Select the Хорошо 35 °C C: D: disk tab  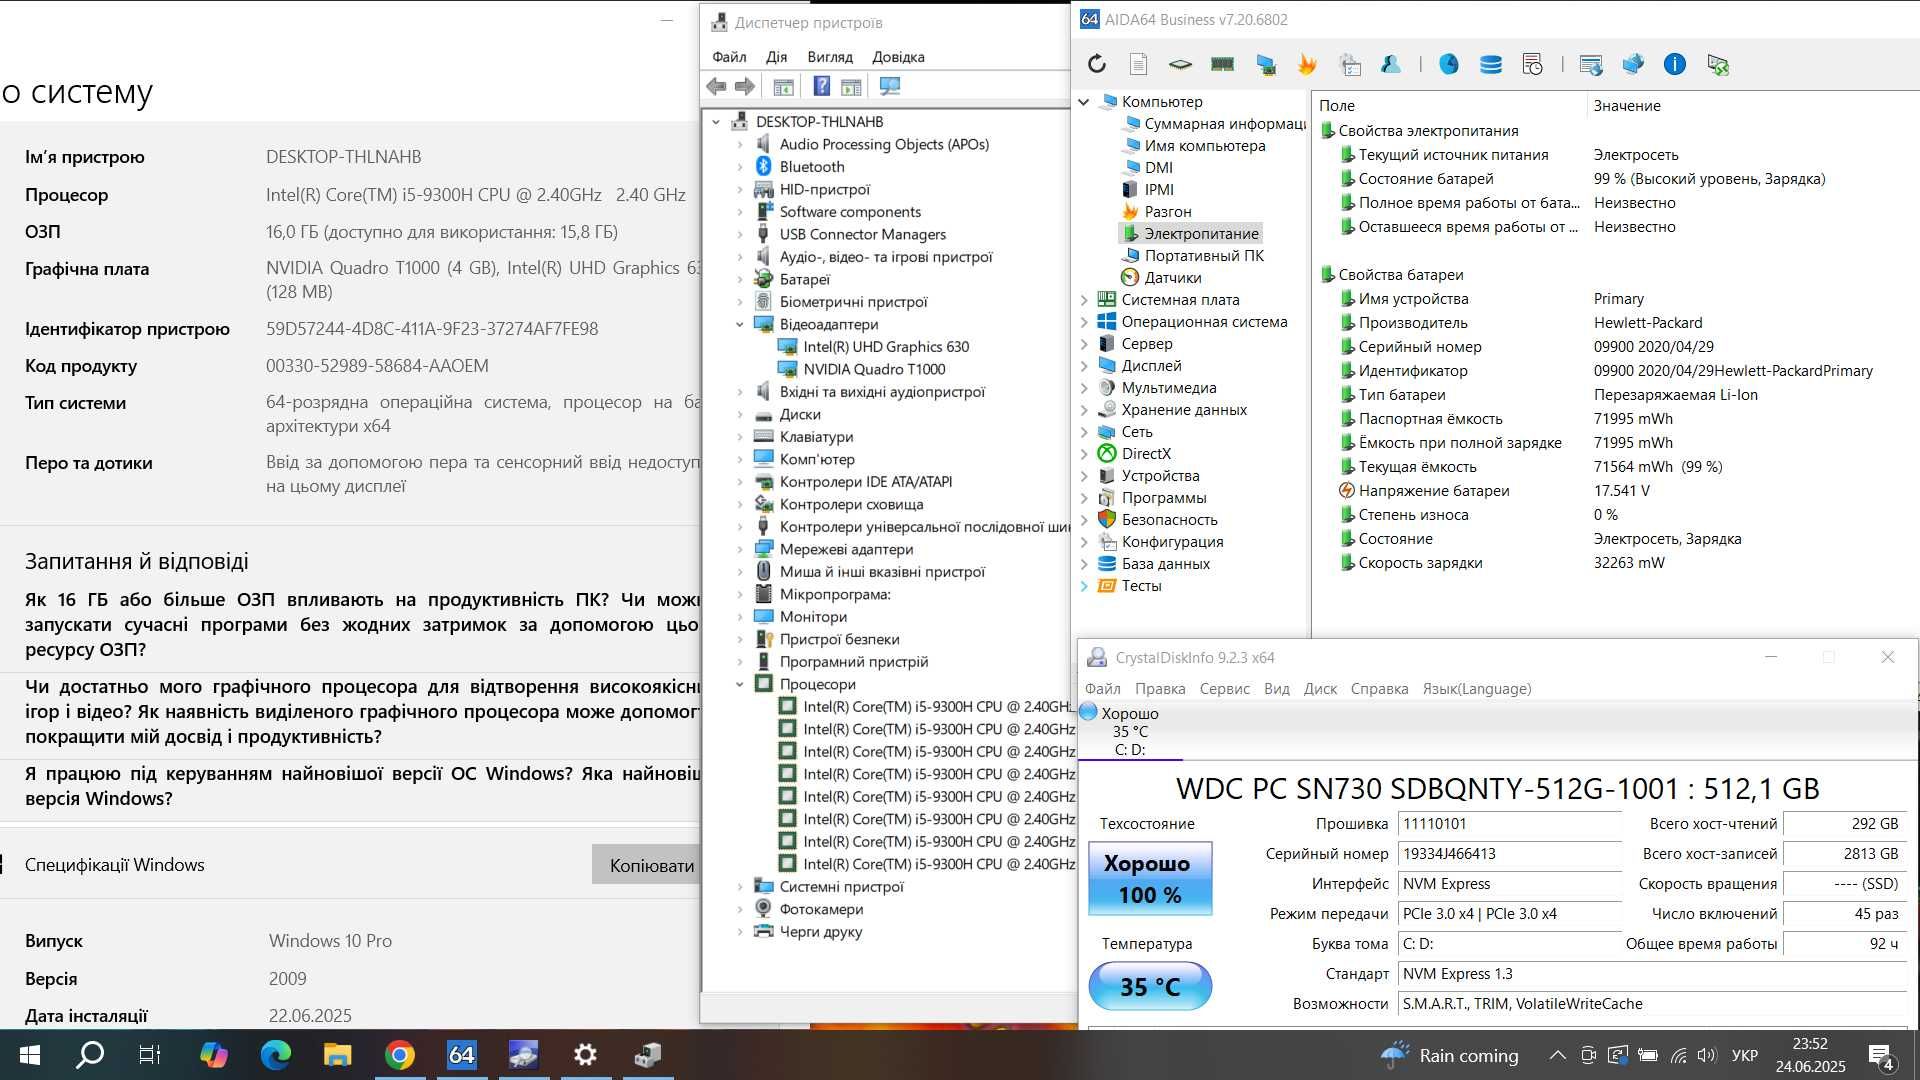click(1130, 731)
